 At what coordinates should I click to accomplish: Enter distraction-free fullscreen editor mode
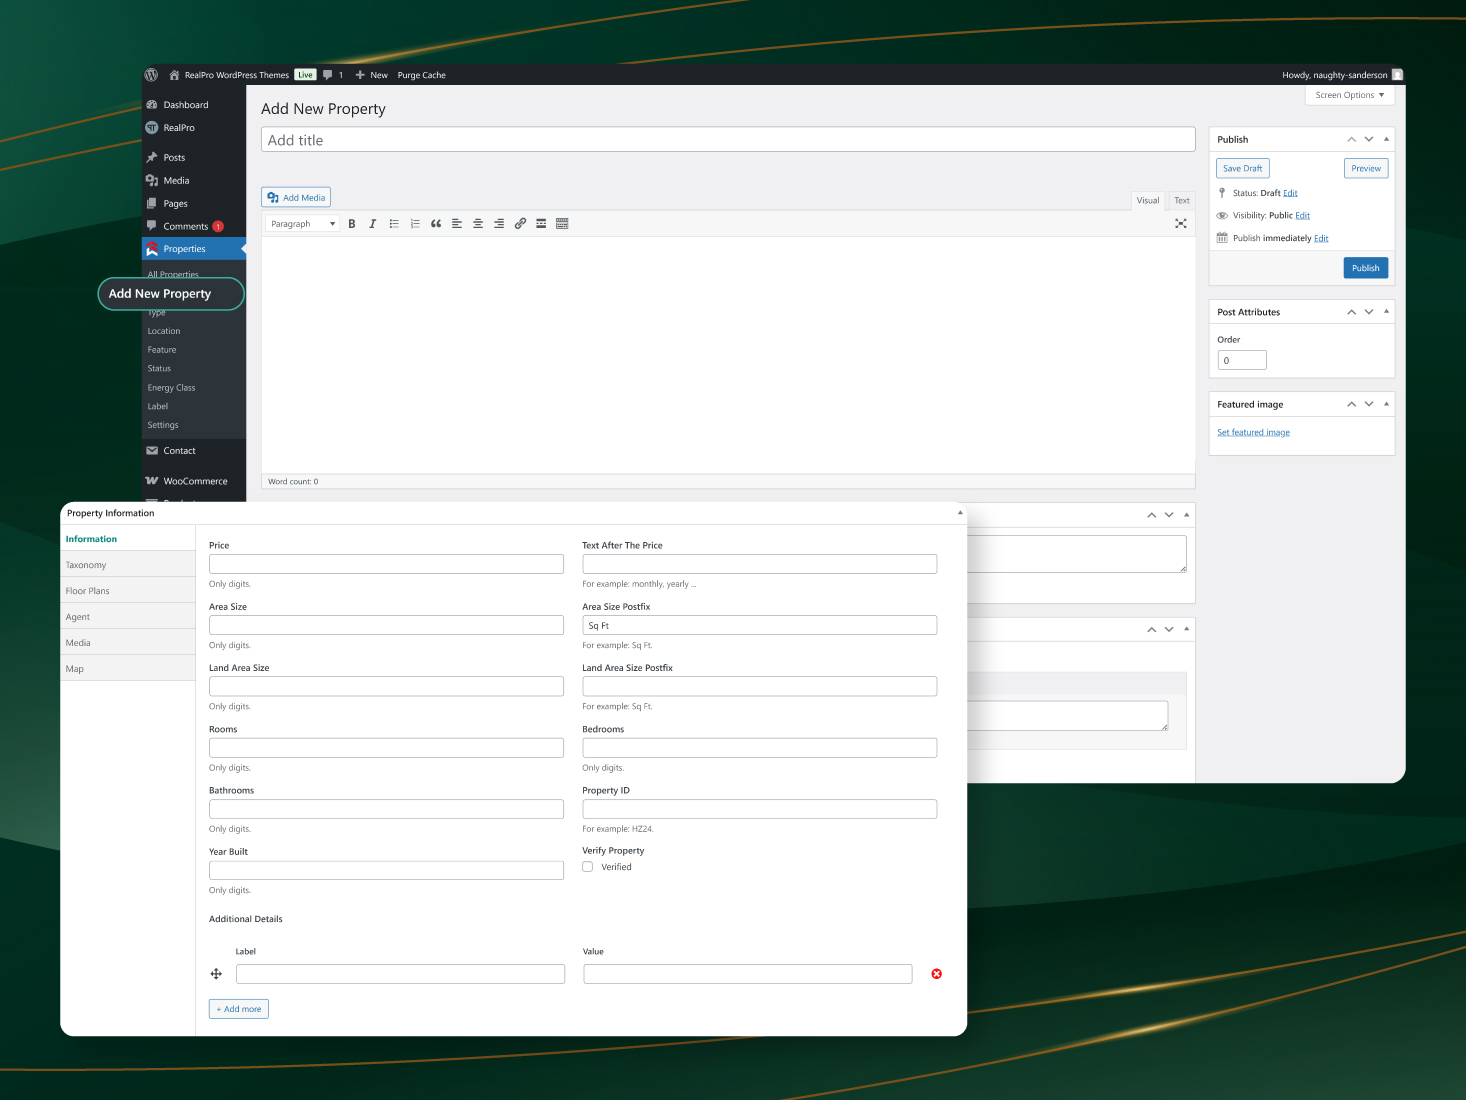coord(1181,224)
